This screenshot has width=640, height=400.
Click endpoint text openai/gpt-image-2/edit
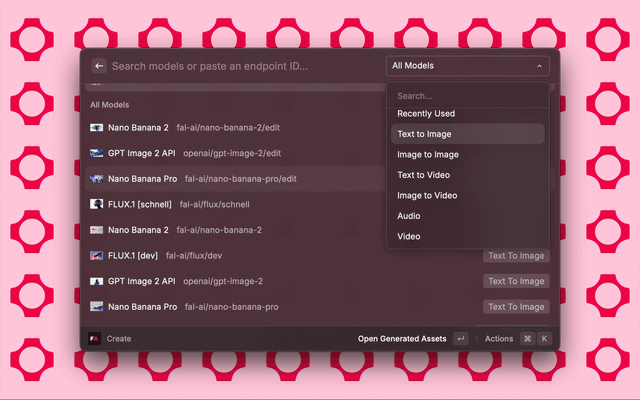[232, 153]
